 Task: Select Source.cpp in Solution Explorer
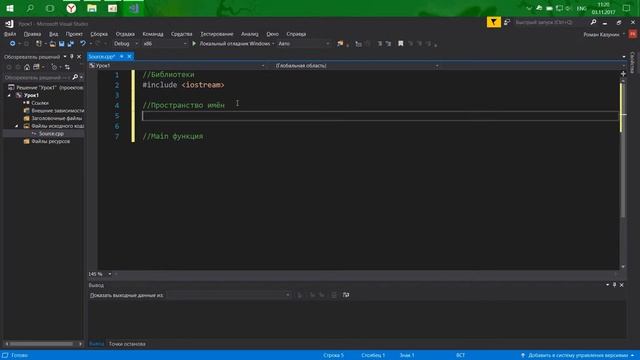51,133
